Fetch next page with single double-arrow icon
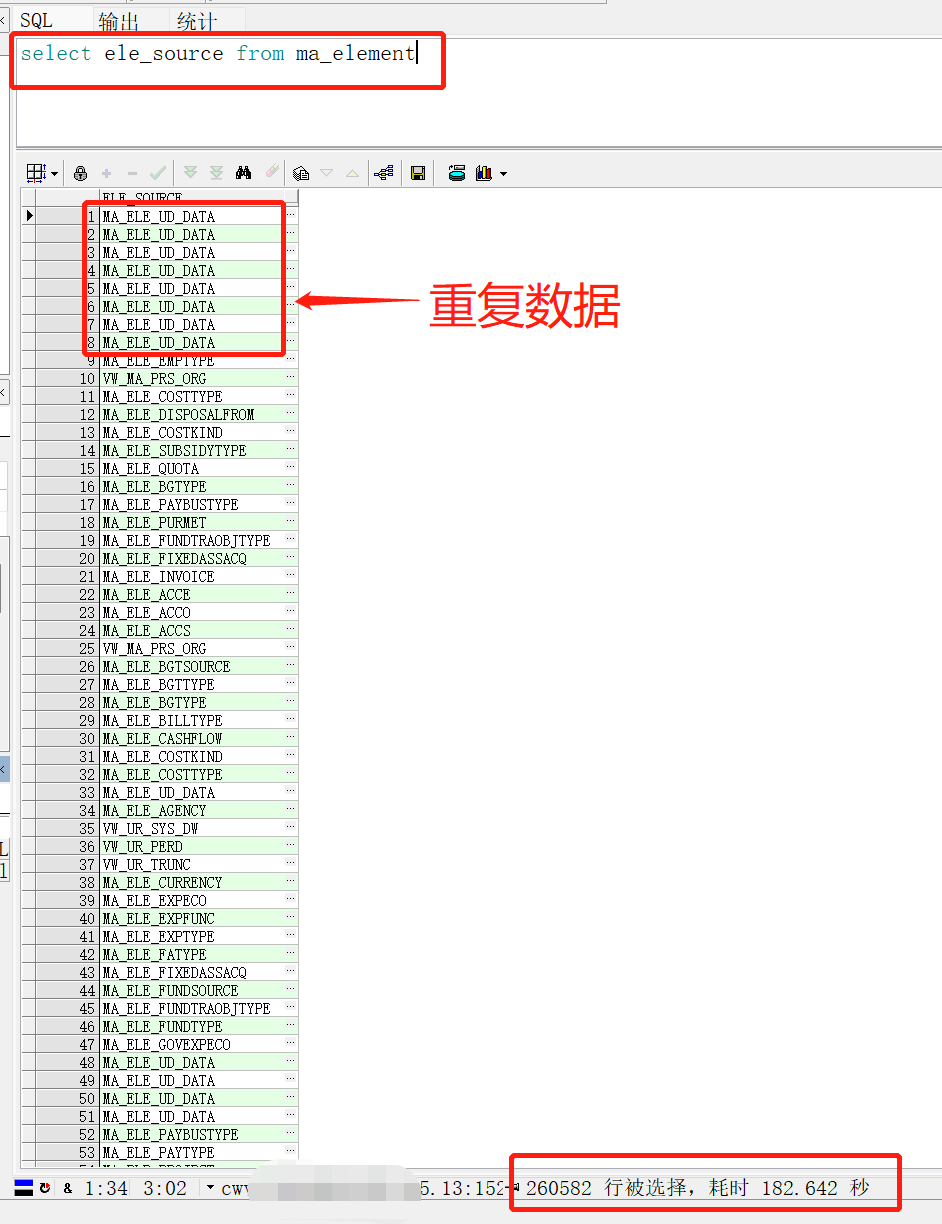Image resolution: width=942 pixels, height=1224 pixels. click(191, 174)
